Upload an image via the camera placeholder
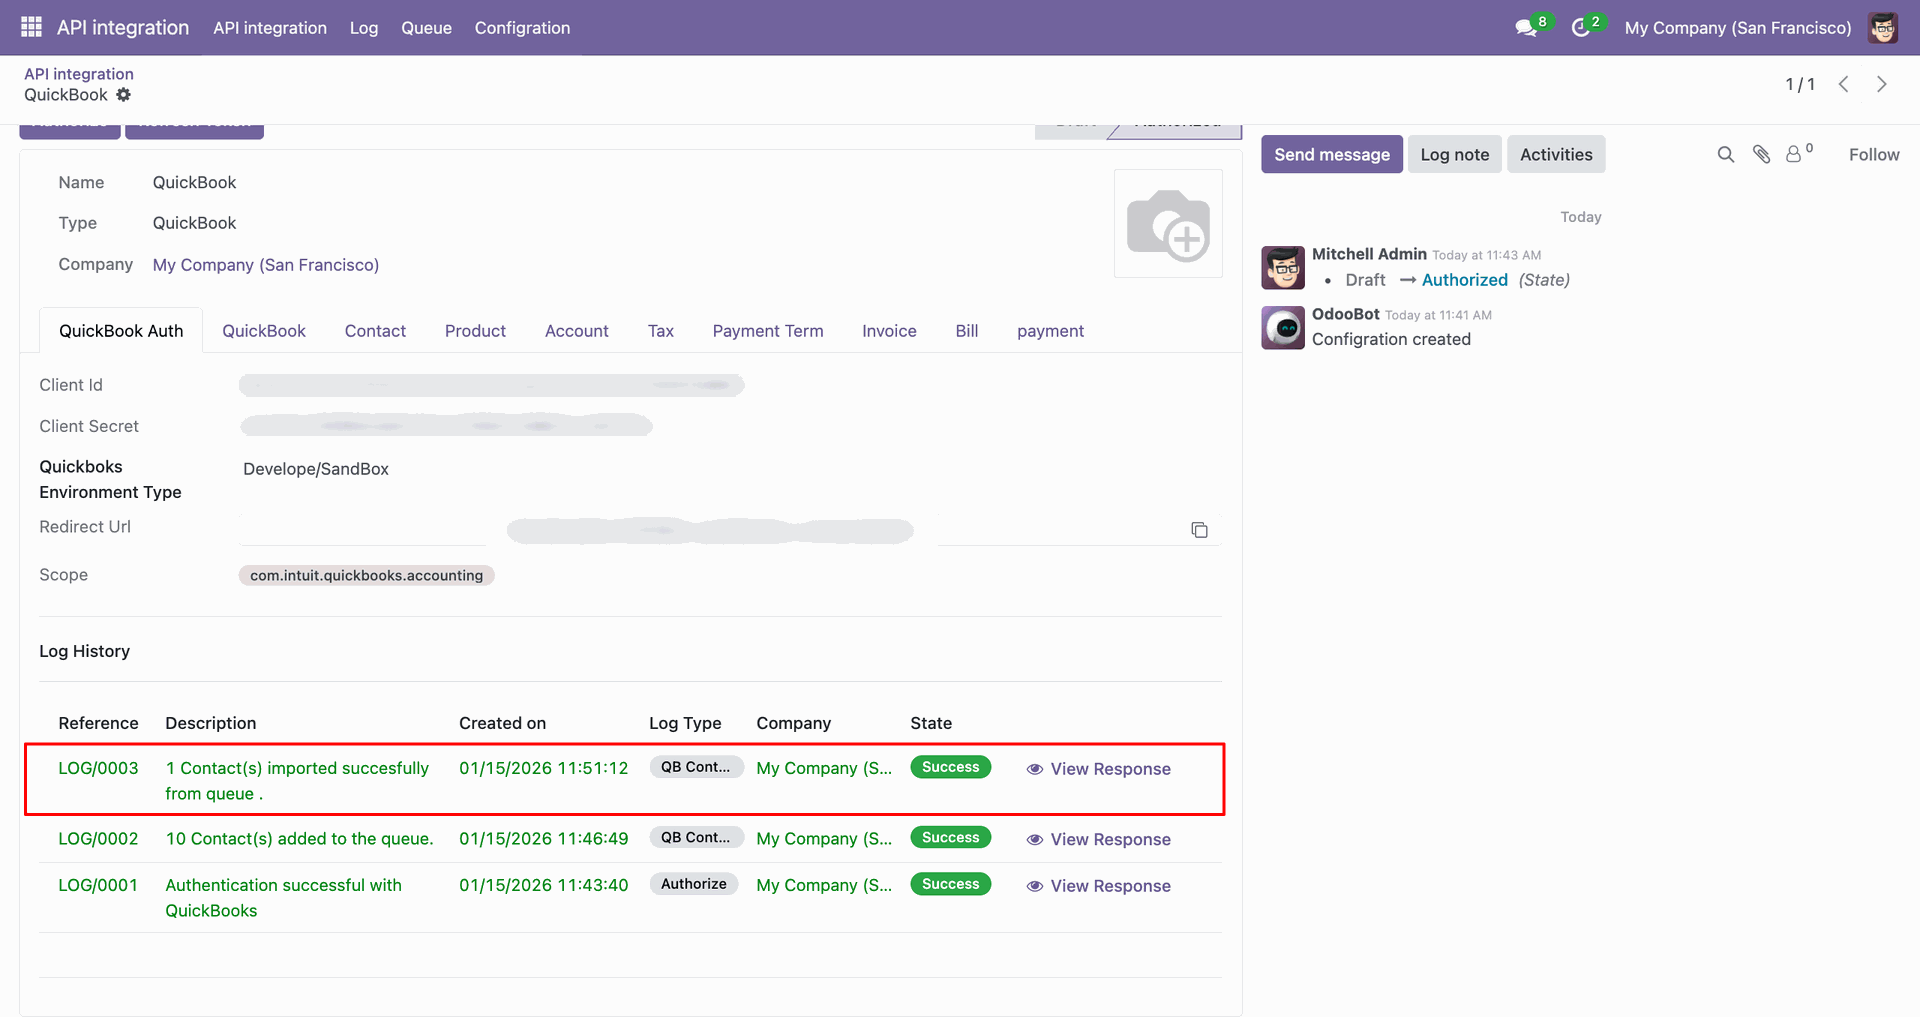1920x1017 pixels. tap(1168, 224)
